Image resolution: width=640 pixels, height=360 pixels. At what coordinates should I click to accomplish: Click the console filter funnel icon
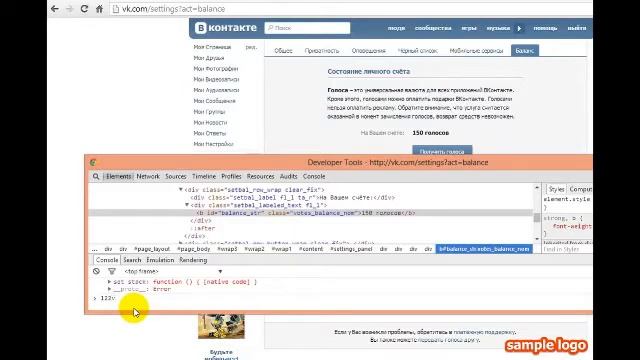click(111, 271)
